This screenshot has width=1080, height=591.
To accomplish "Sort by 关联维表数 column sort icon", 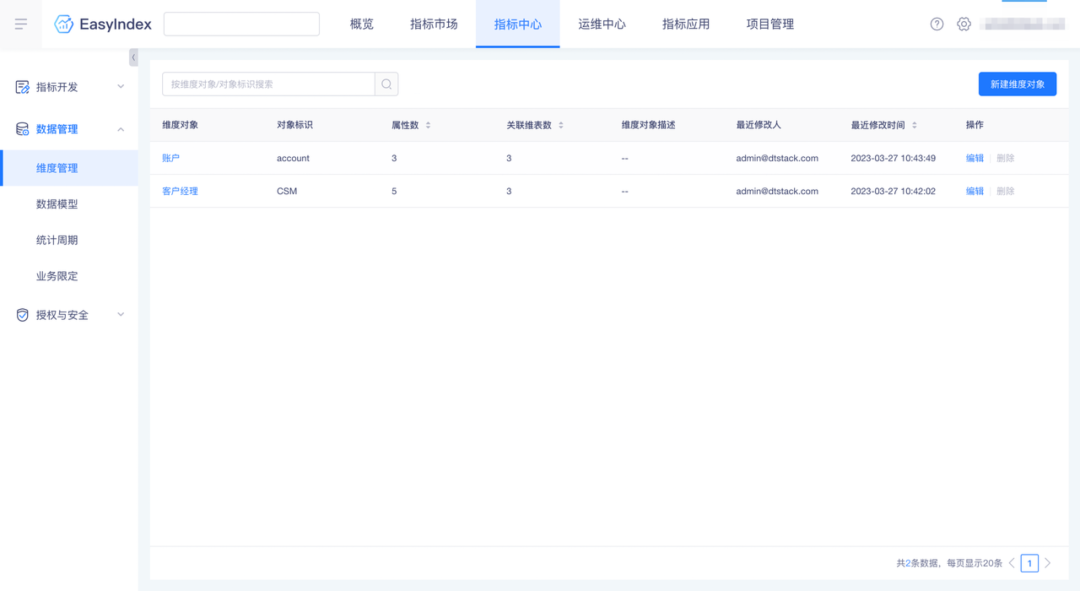I will pyautogui.click(x=561, y=125).
